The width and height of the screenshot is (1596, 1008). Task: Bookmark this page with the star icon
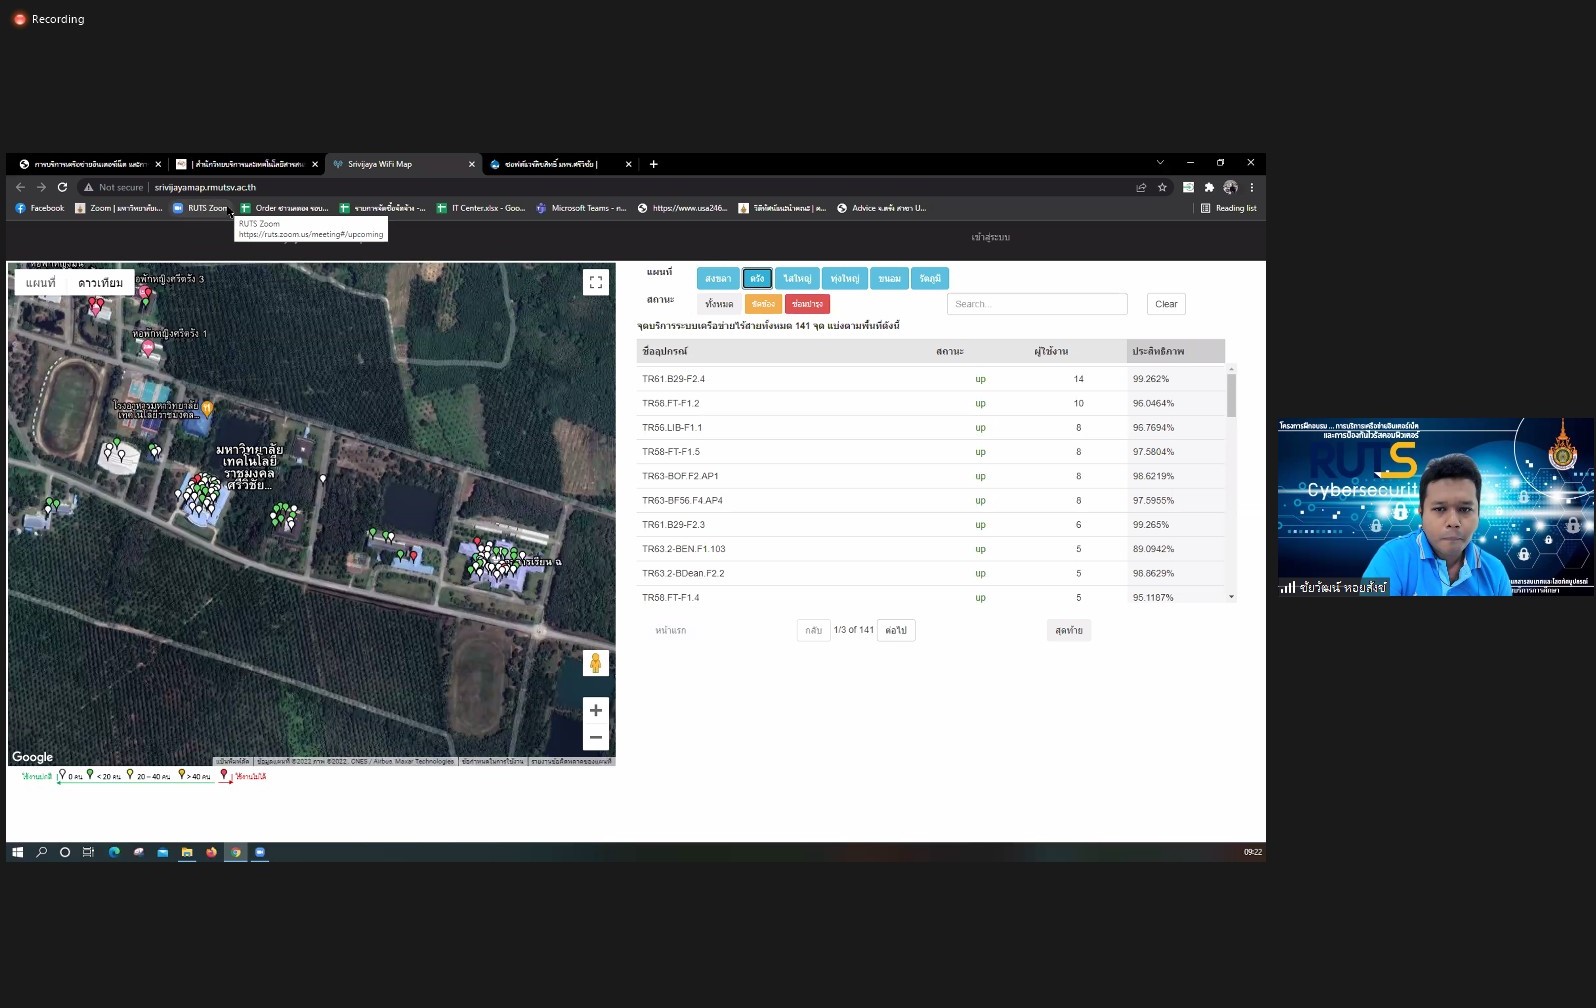tap(1162, 187)
